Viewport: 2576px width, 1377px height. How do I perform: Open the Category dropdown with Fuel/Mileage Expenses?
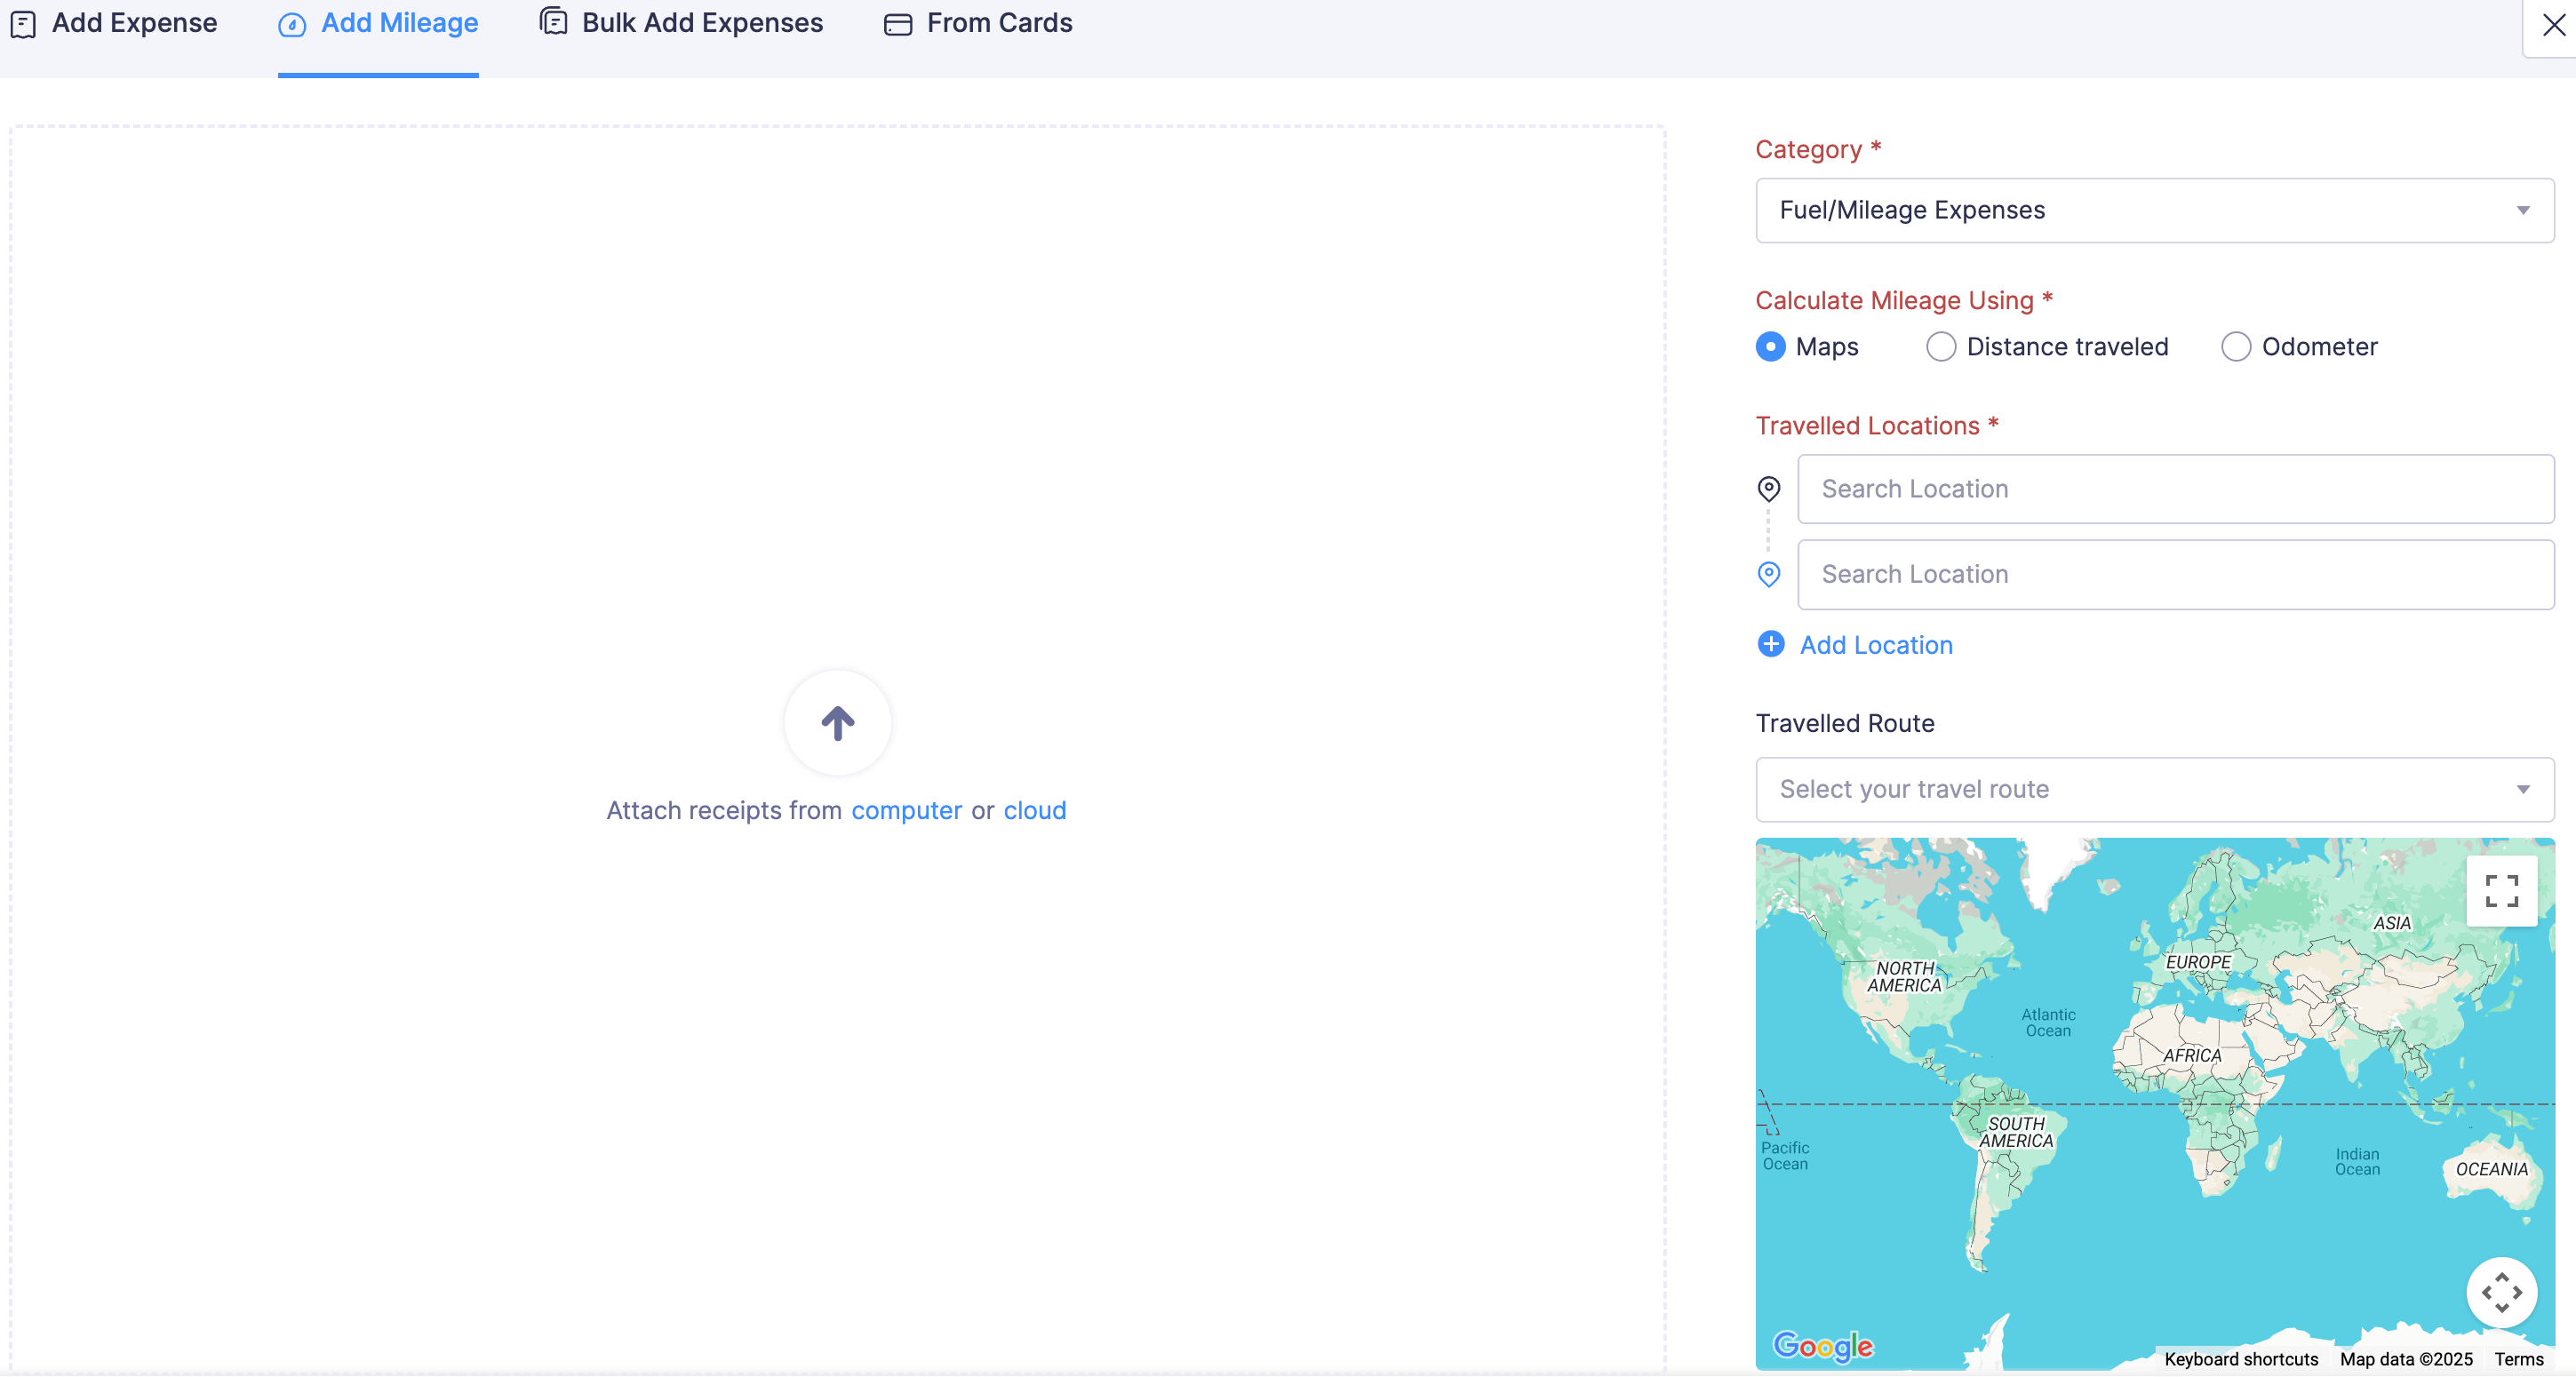pos(2154,210)
